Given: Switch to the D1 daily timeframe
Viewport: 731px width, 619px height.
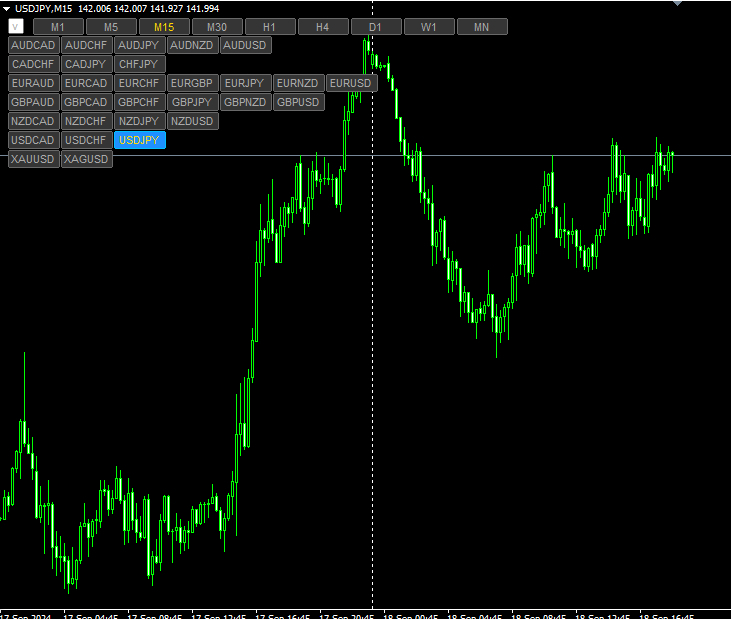Looking at the screenshot, I should point(376,27).
